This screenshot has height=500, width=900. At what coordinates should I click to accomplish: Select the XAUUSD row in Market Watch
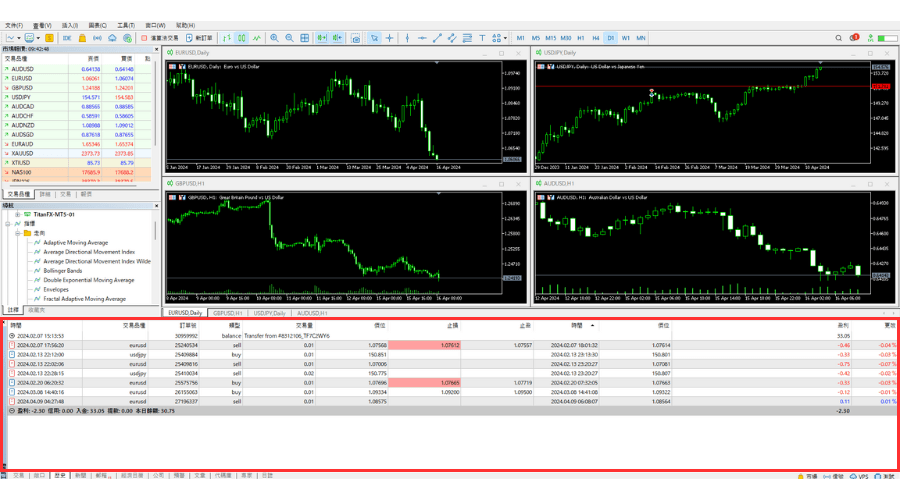20,153
